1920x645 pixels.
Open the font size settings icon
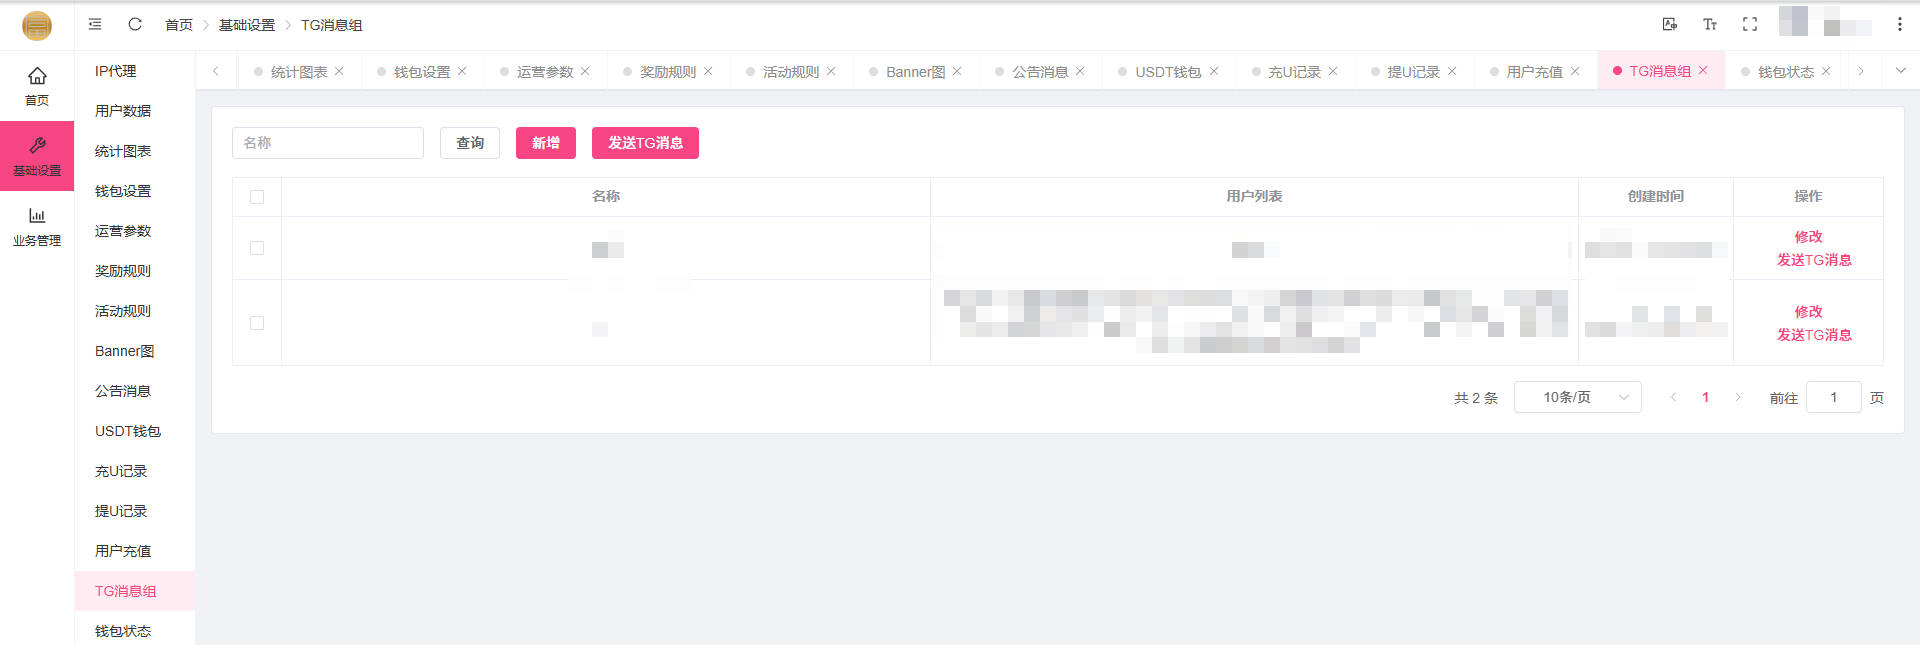pyautogui.click(x=1709, y=24)
